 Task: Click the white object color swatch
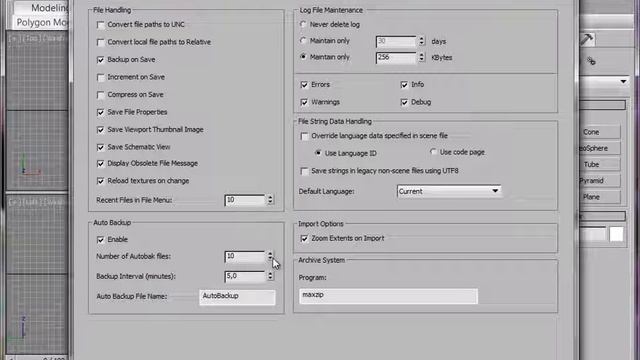coord(616,234)
